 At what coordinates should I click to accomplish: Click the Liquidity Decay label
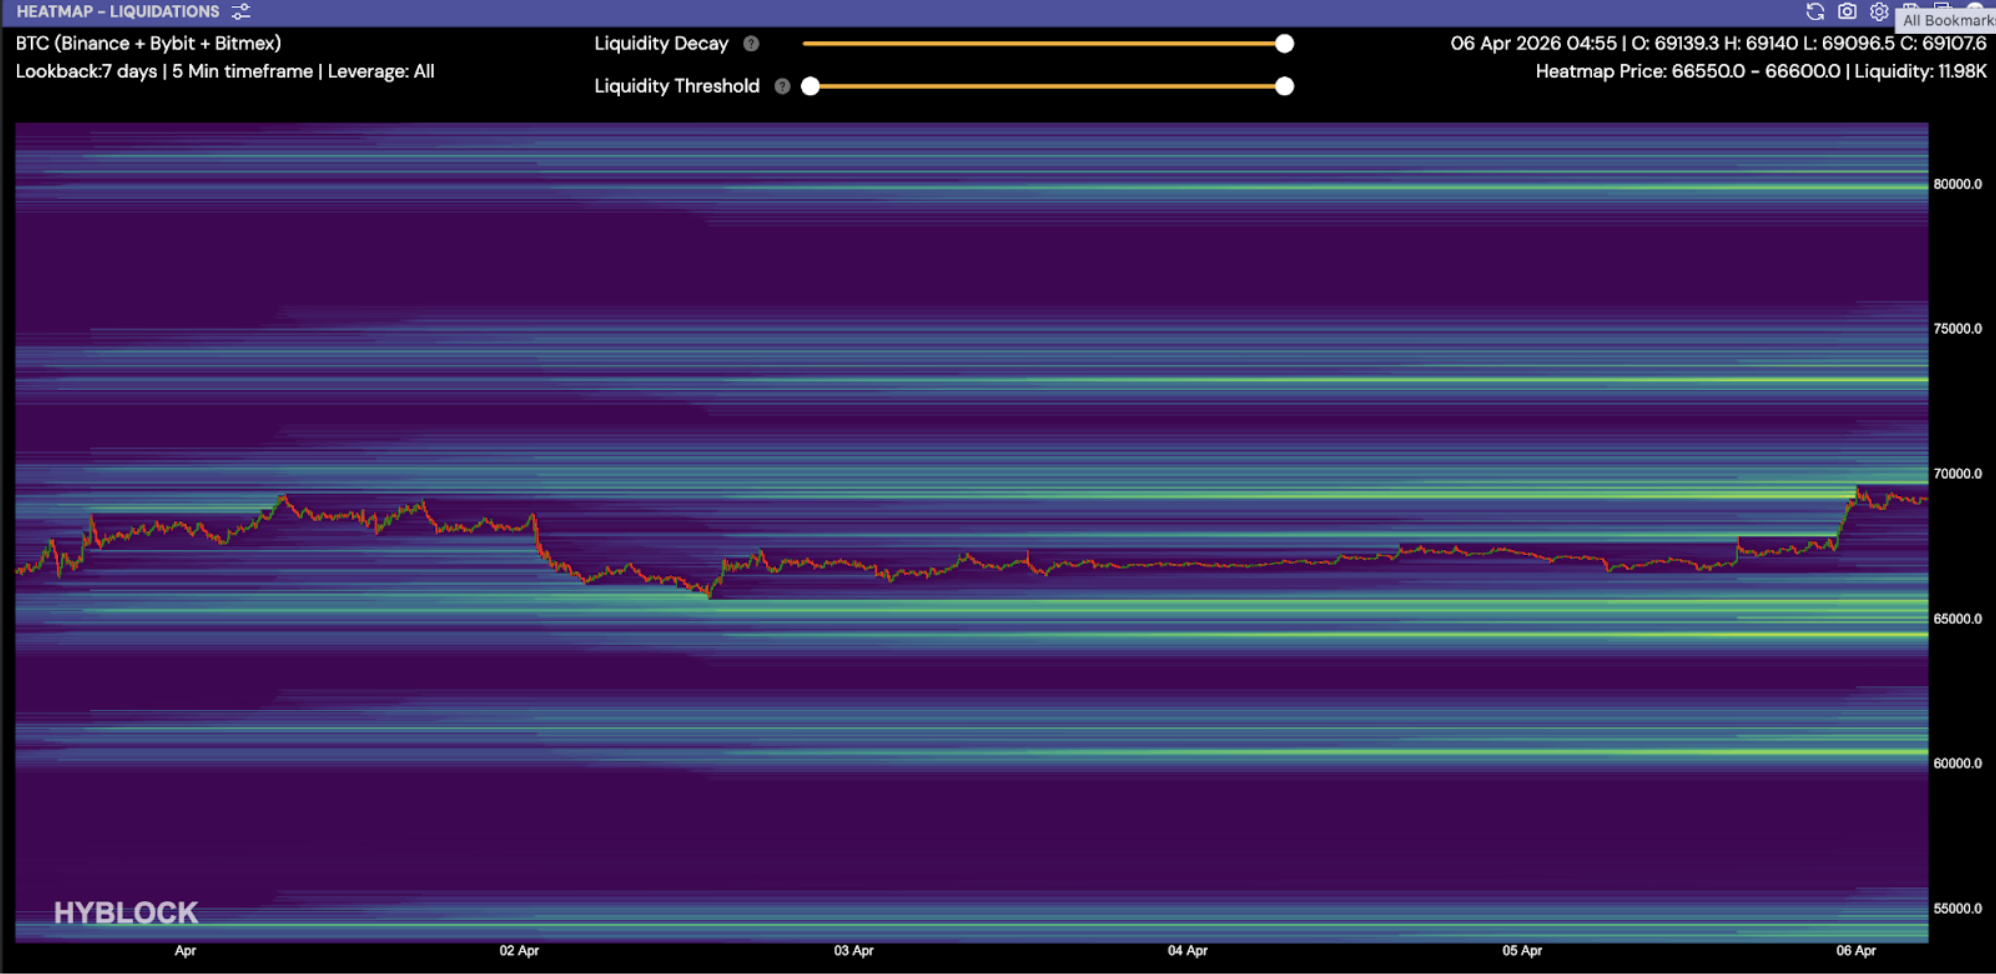(661, 44)
